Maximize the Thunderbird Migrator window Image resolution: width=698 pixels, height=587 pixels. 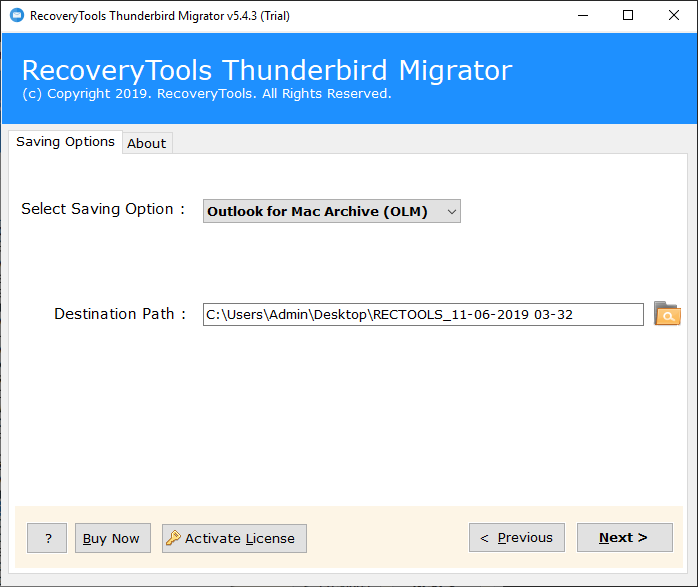628,16
